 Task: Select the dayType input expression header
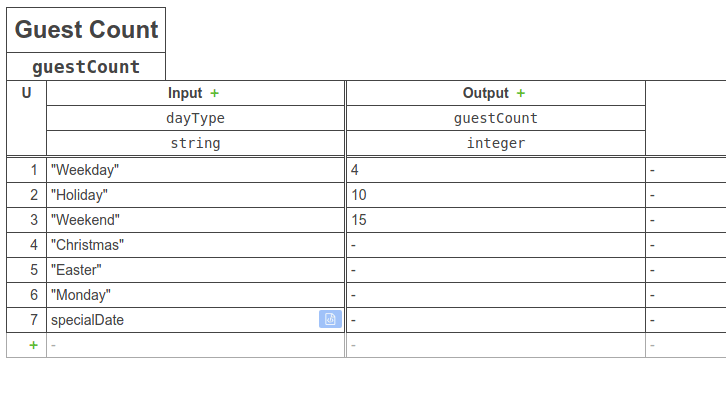[x=195, y=118]
